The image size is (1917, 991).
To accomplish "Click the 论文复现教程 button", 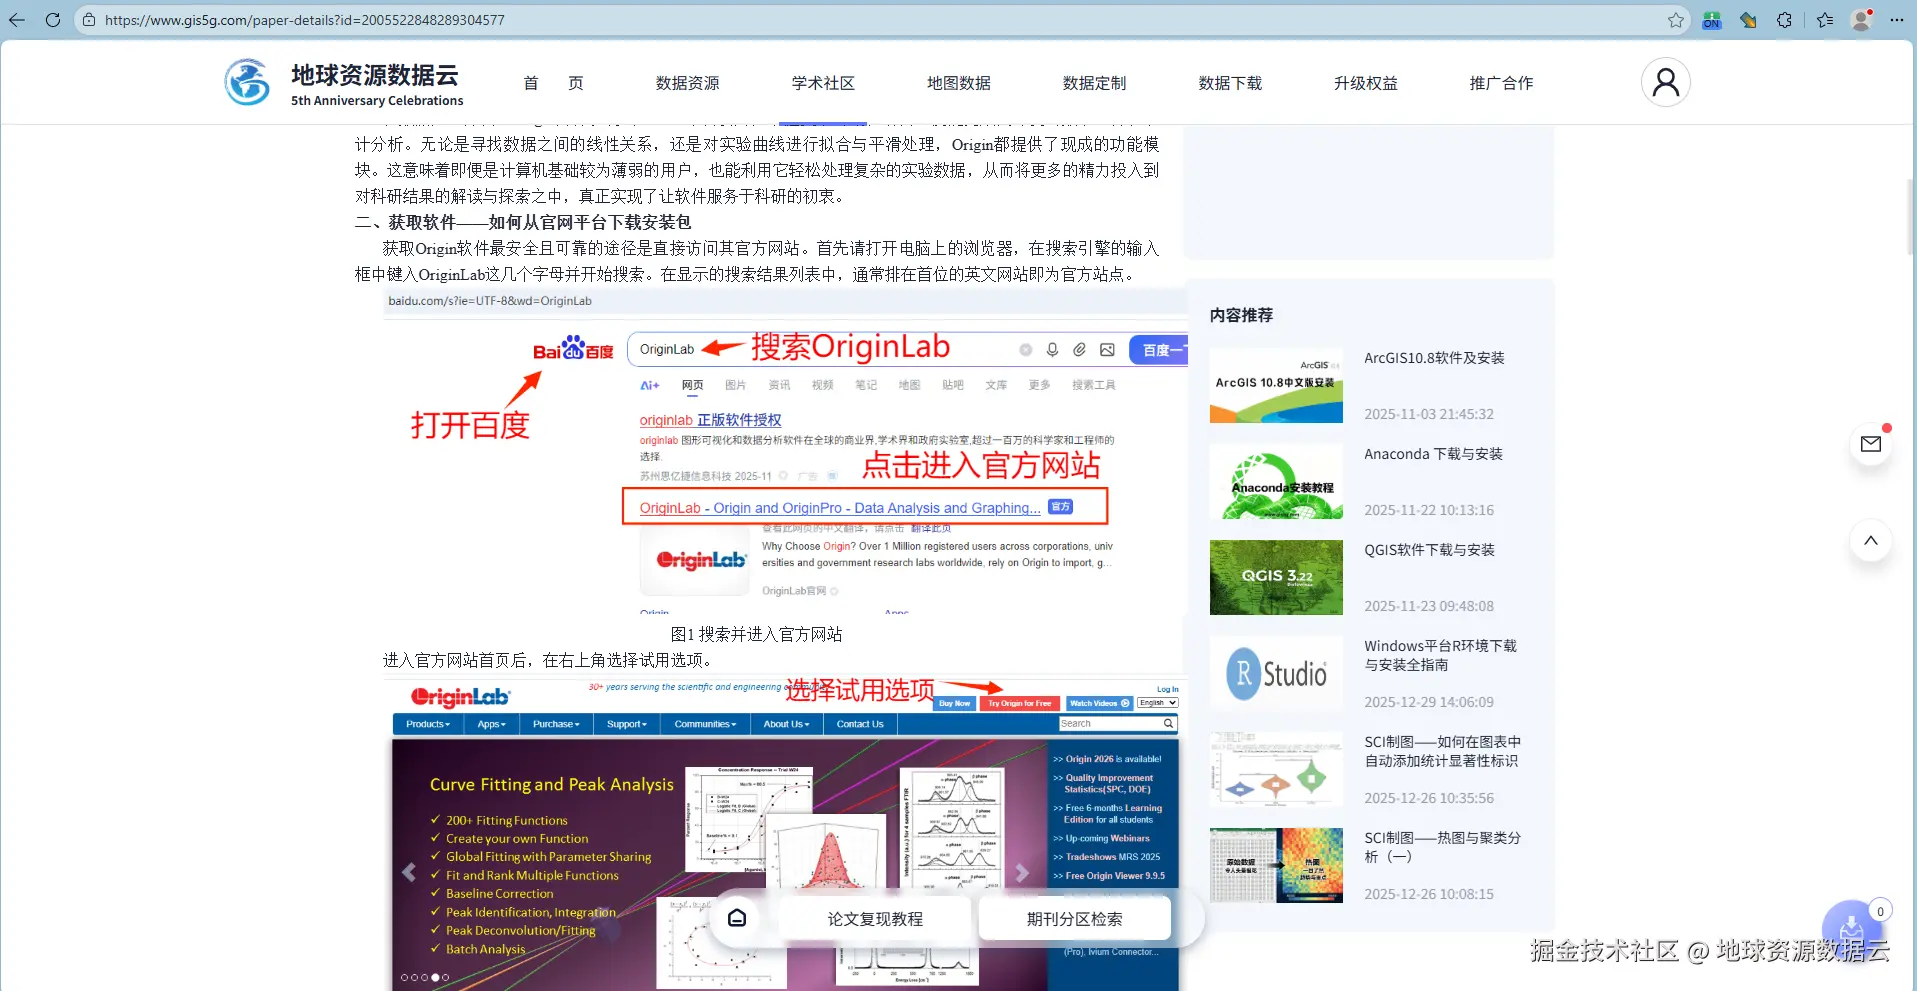I will coord(875,919).
